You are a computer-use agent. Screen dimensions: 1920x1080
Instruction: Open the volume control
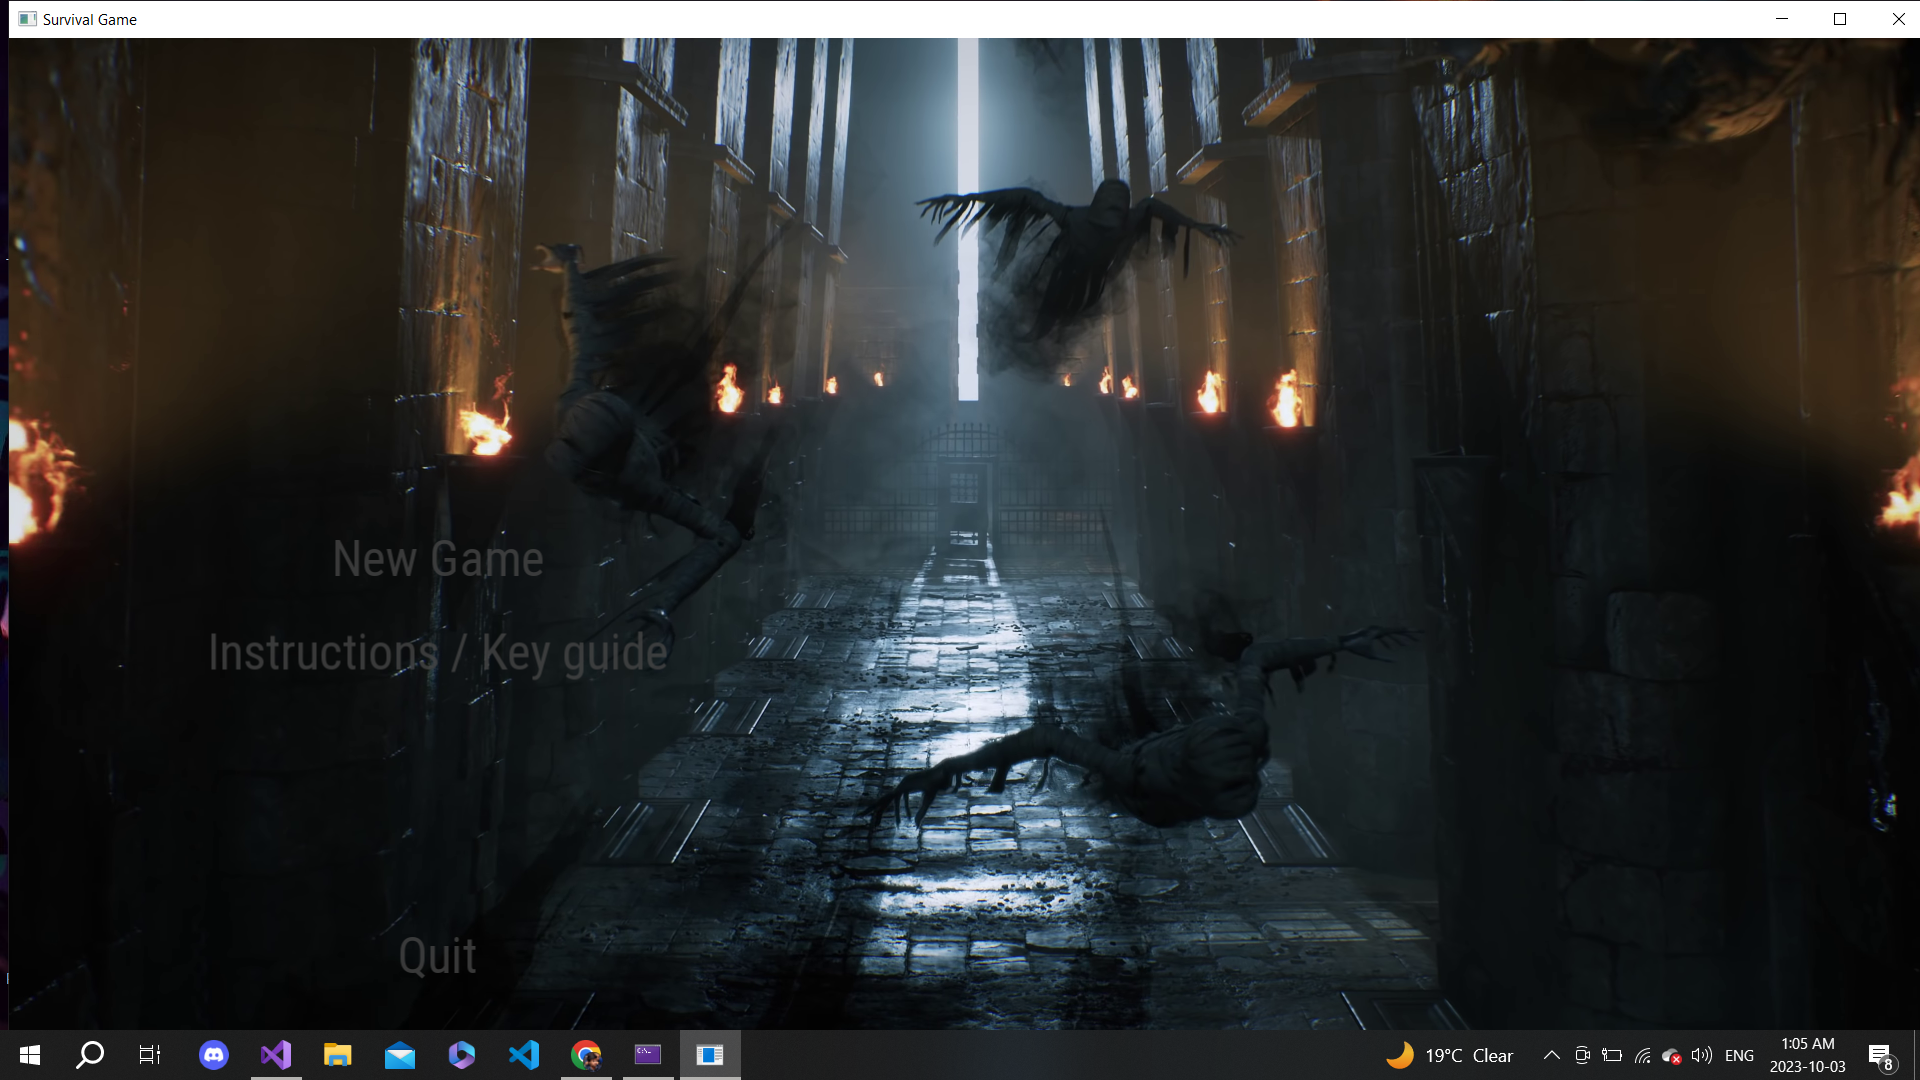1701,1055
